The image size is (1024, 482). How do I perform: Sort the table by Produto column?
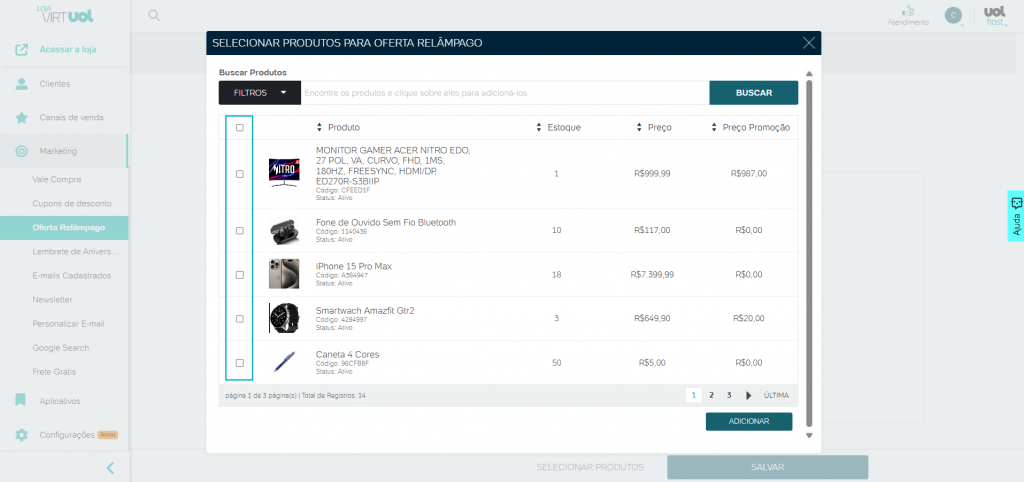(338, 128)
